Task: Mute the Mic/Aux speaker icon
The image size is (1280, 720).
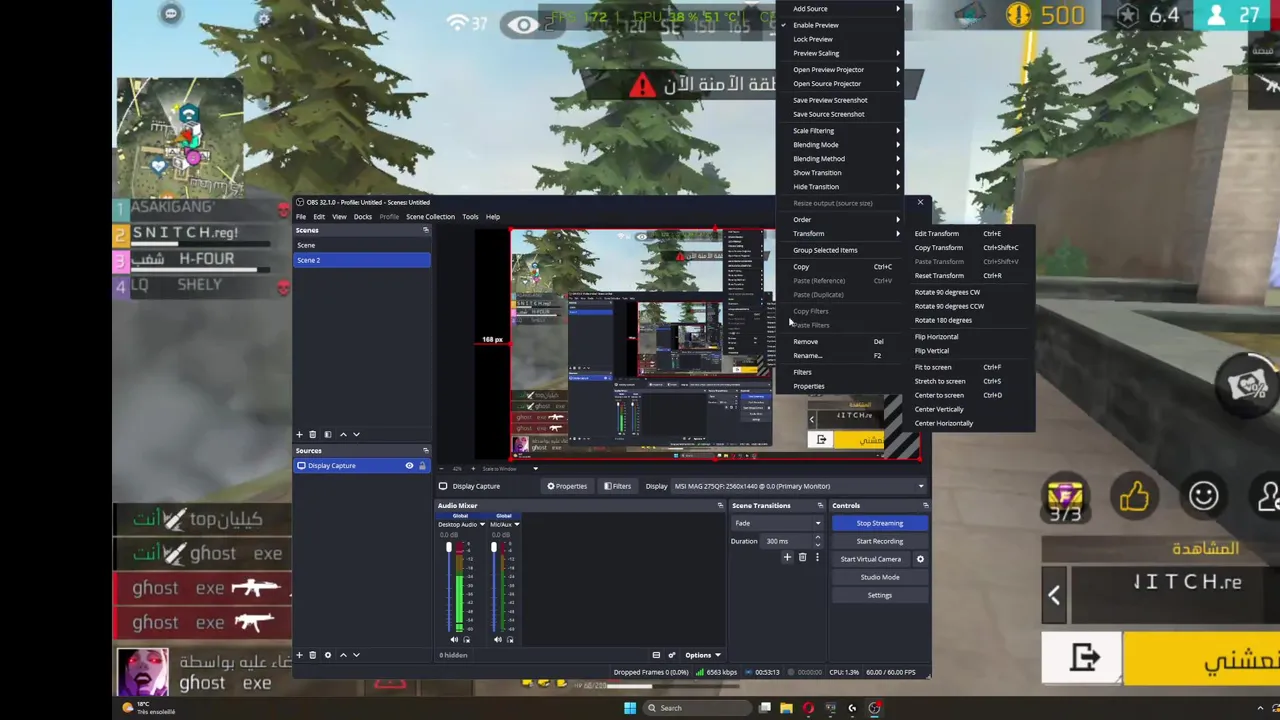Action: [499, 640]
